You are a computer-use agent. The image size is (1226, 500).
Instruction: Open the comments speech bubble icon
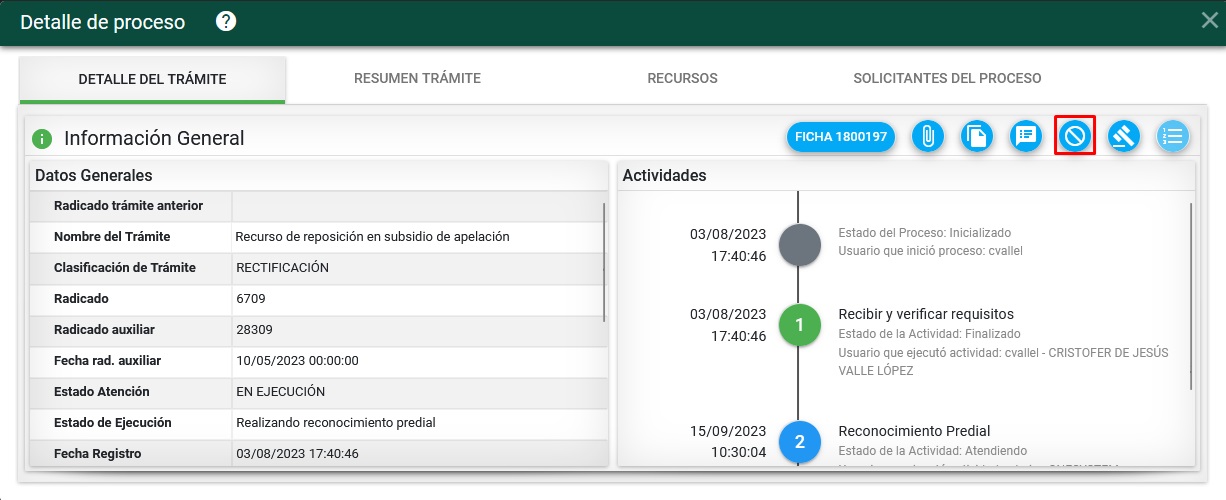1026,136
